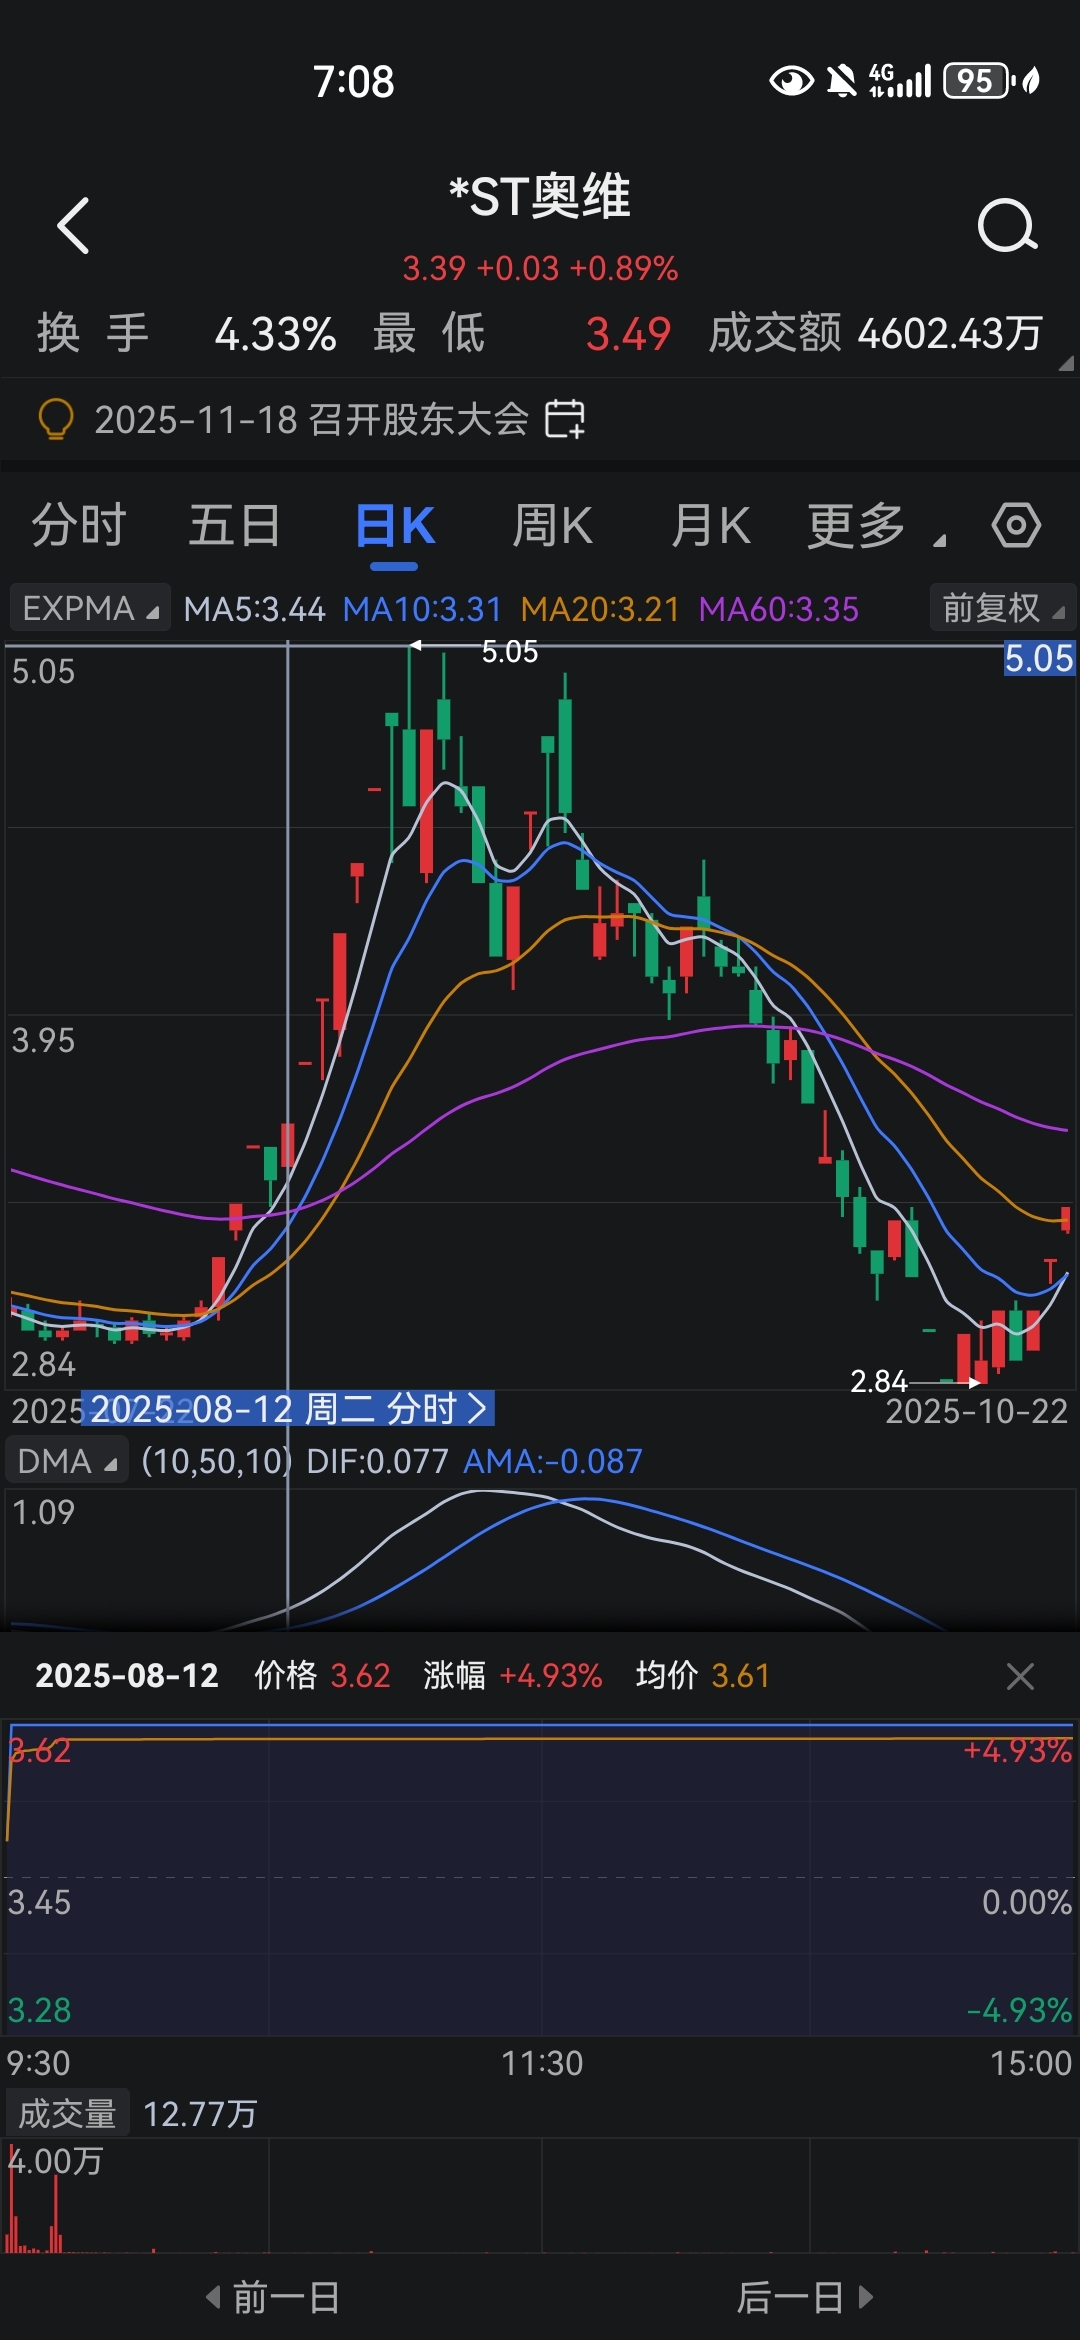Close the intraday detail panel
This screenshot has height=2340, width=1080.
point(1020,1676)
